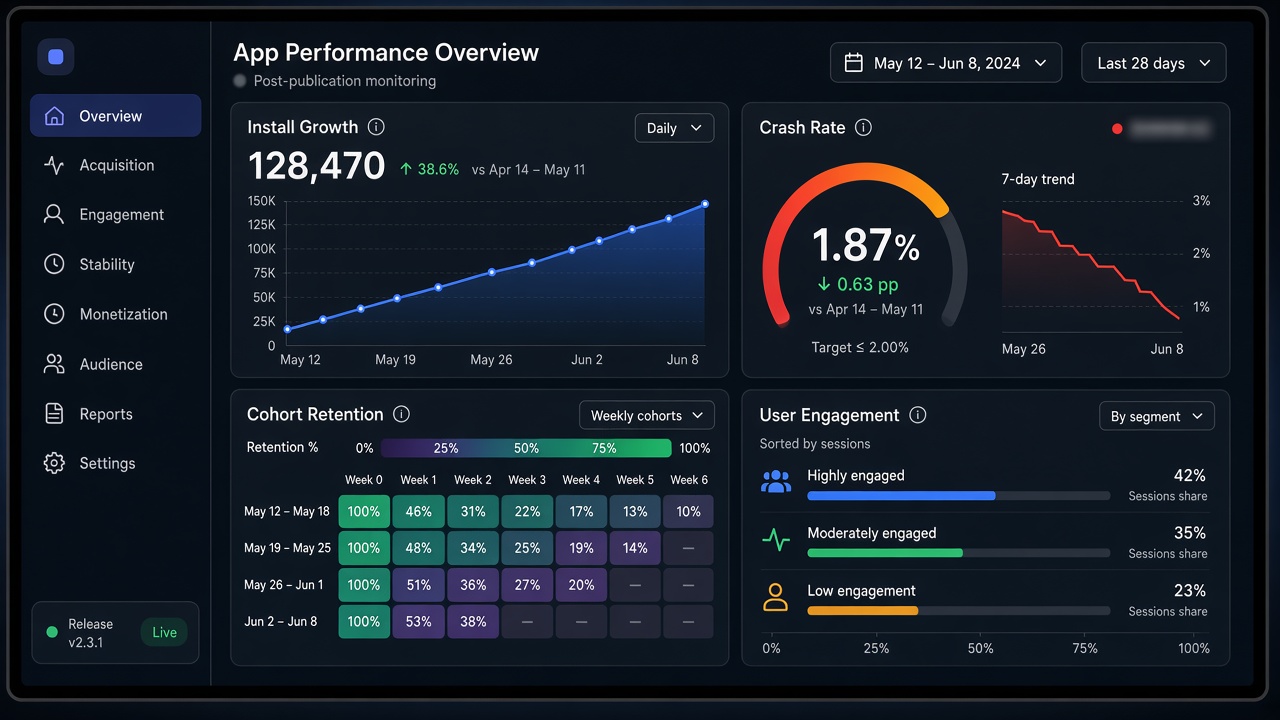Click the Release v2.3.1 label
The width and height of the screenshot is (1280, 720).
pyautogui.click(x=90, y=633)
